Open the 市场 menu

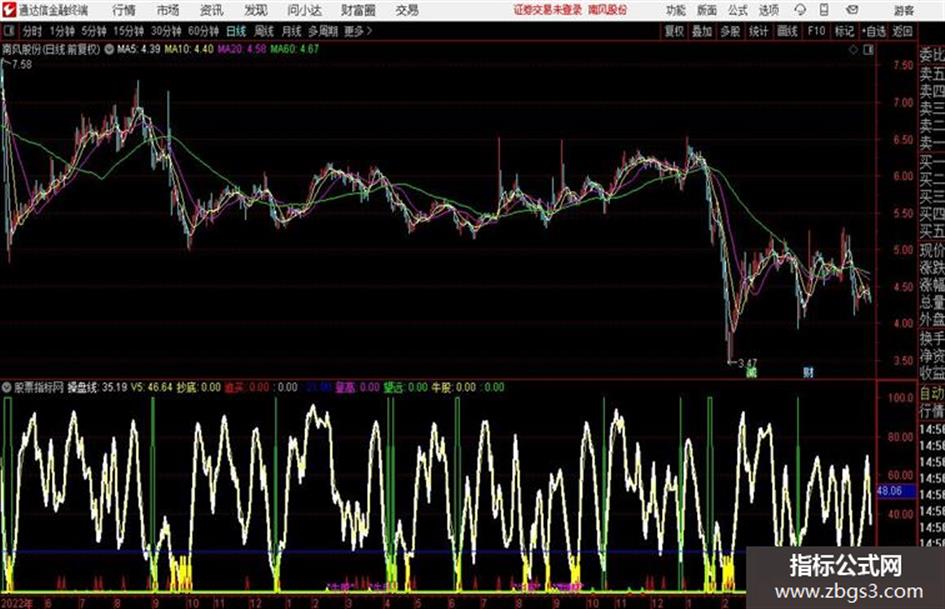click(x=168, y=10)
